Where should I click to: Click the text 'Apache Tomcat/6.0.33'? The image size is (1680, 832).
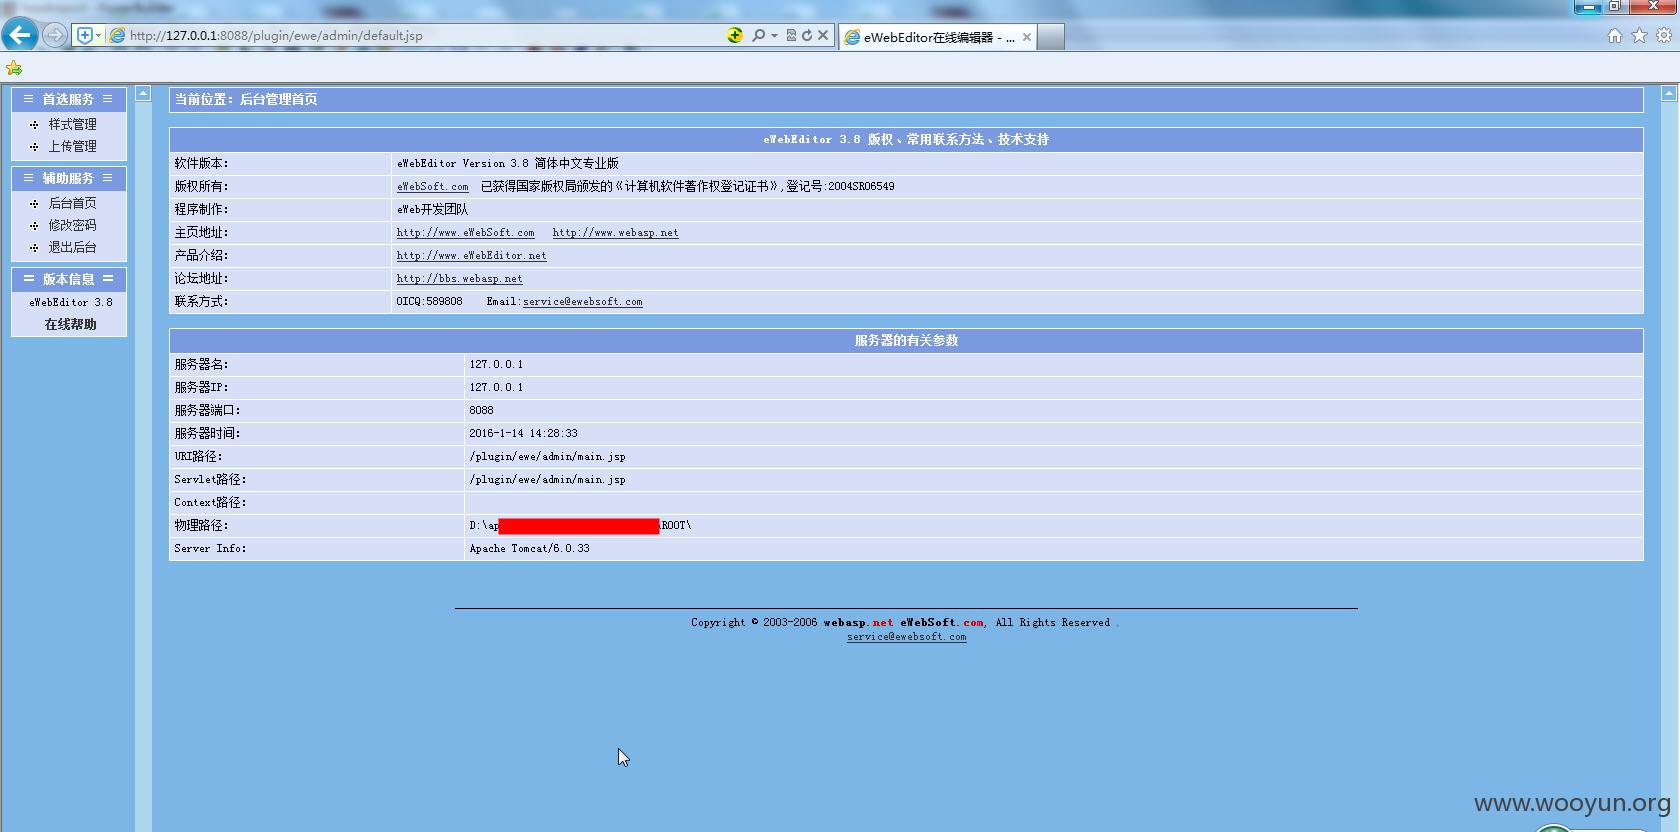click(x=529, y=549)
